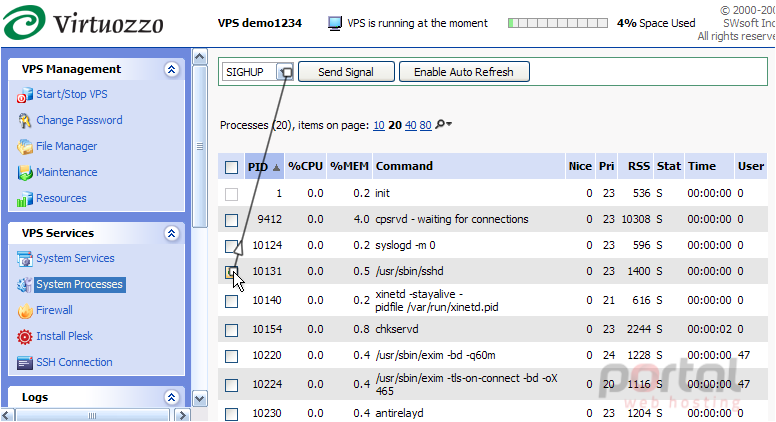Check the xinetd process 10140 checkbox
This screenshot has width=776, height=422.
click(x=231, y=301)
